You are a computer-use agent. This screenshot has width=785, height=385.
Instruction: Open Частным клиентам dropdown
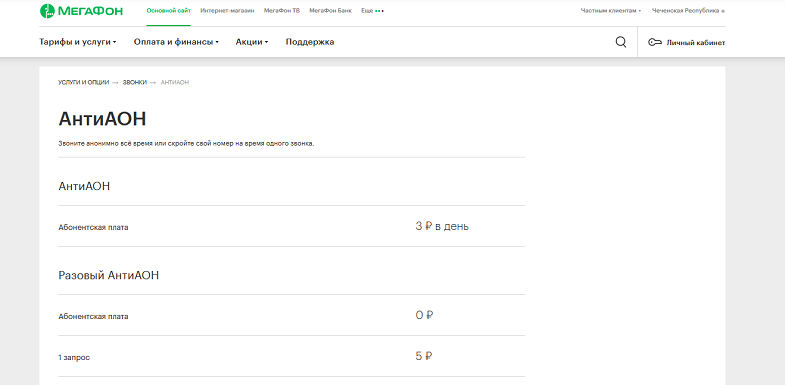tap(611, 11)
